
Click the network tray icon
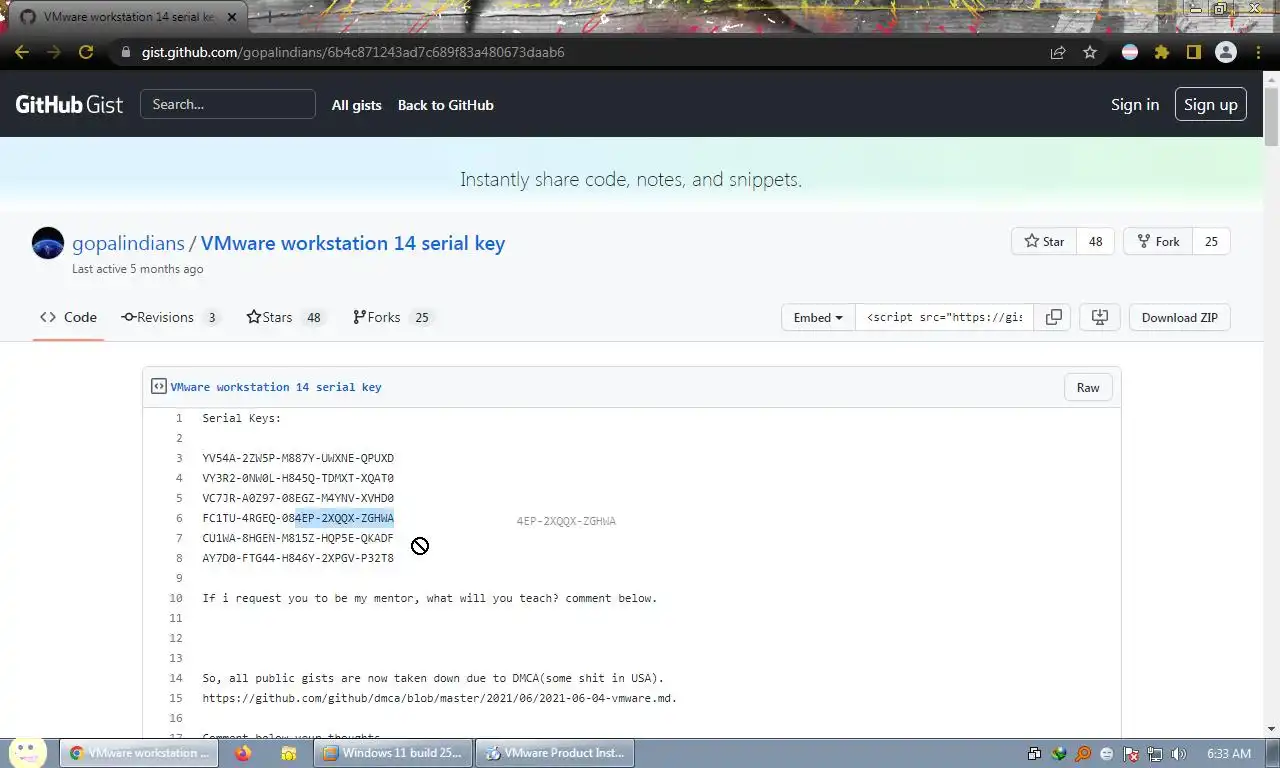pyautogui.click(x=1154, y=754)
